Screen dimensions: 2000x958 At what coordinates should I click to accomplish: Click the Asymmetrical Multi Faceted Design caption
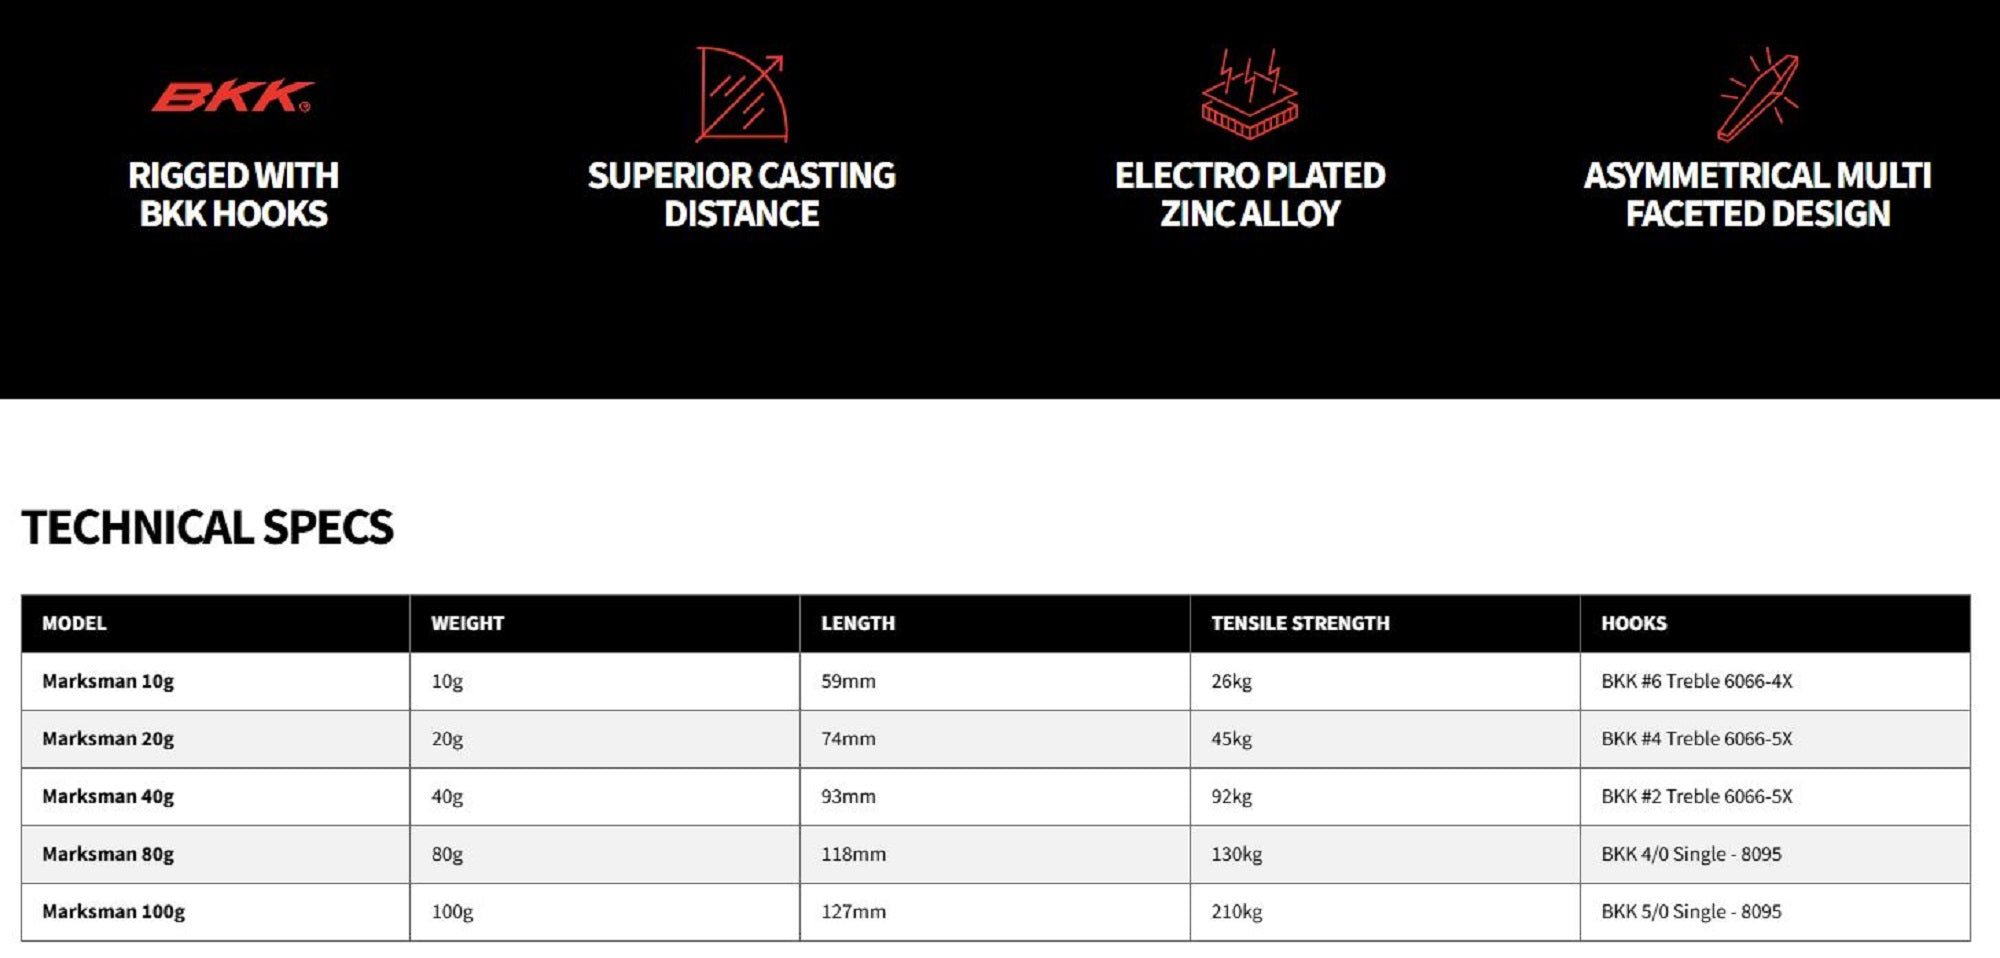[x=1757, y=195]
